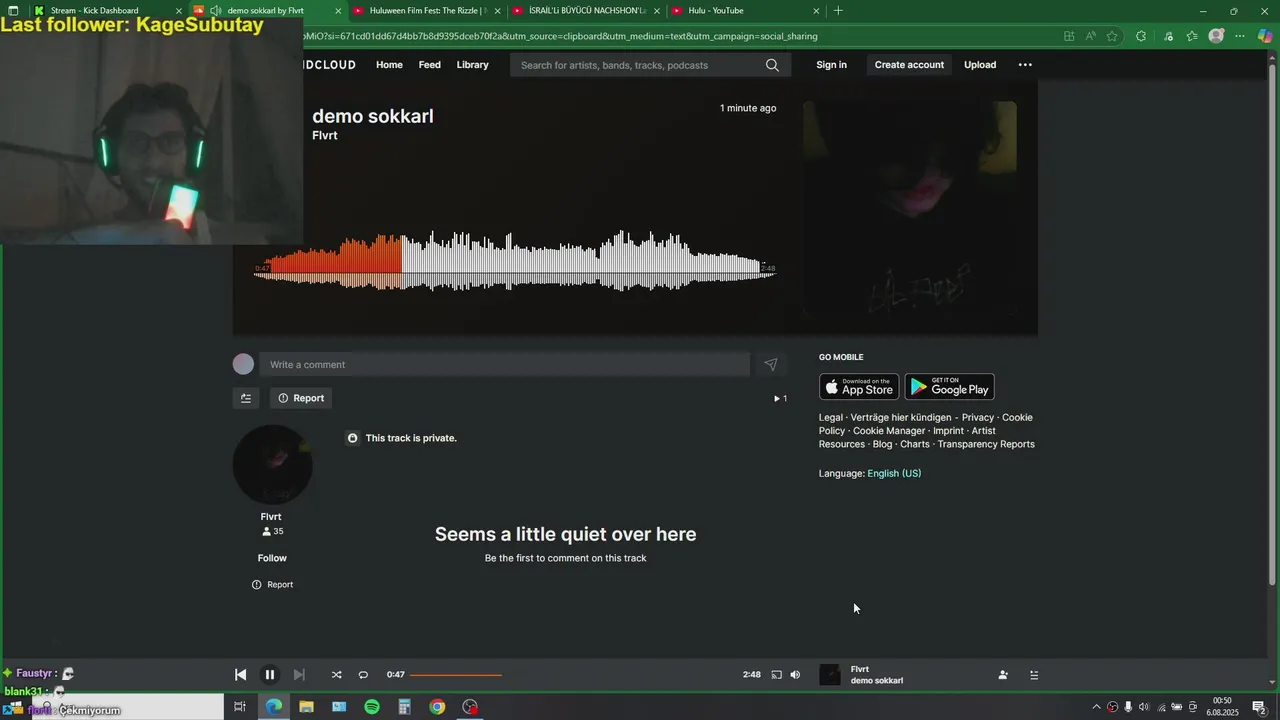1280x720 pixels.
Task: Skip to next track in player bar
Action: tap(298, 675)
